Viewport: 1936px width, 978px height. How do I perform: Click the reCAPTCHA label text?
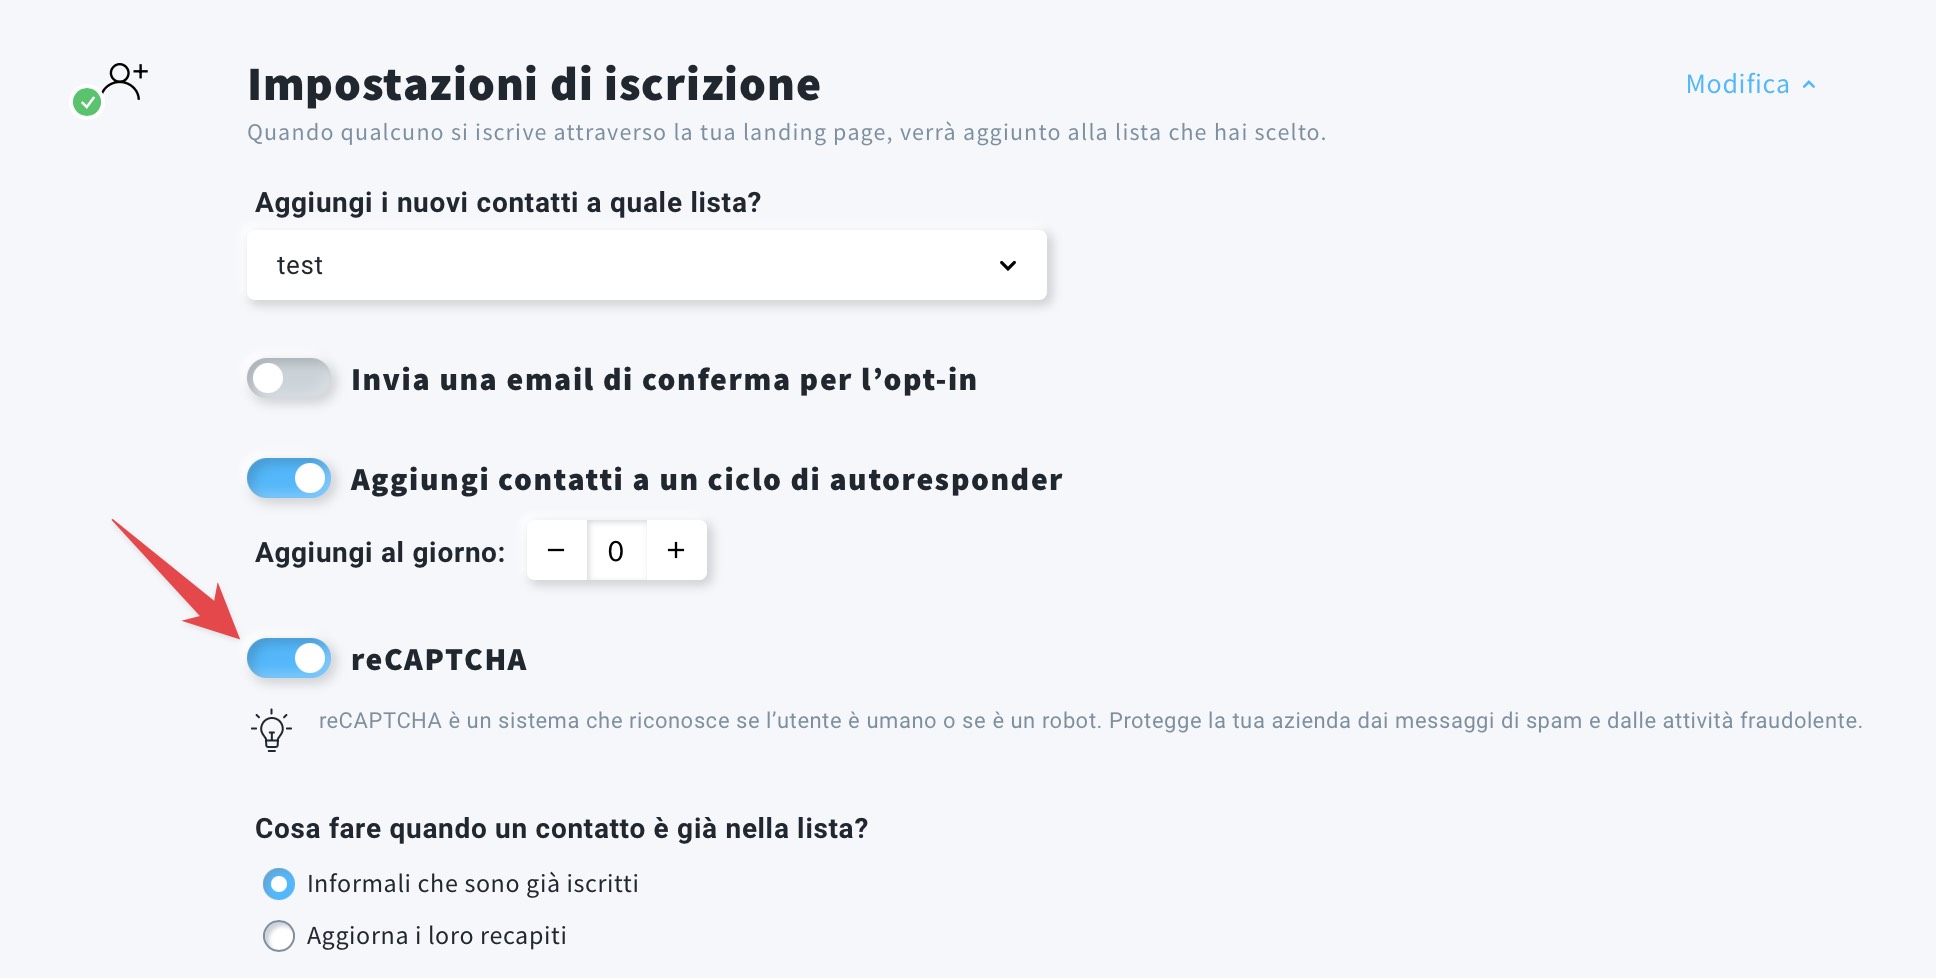439,660
